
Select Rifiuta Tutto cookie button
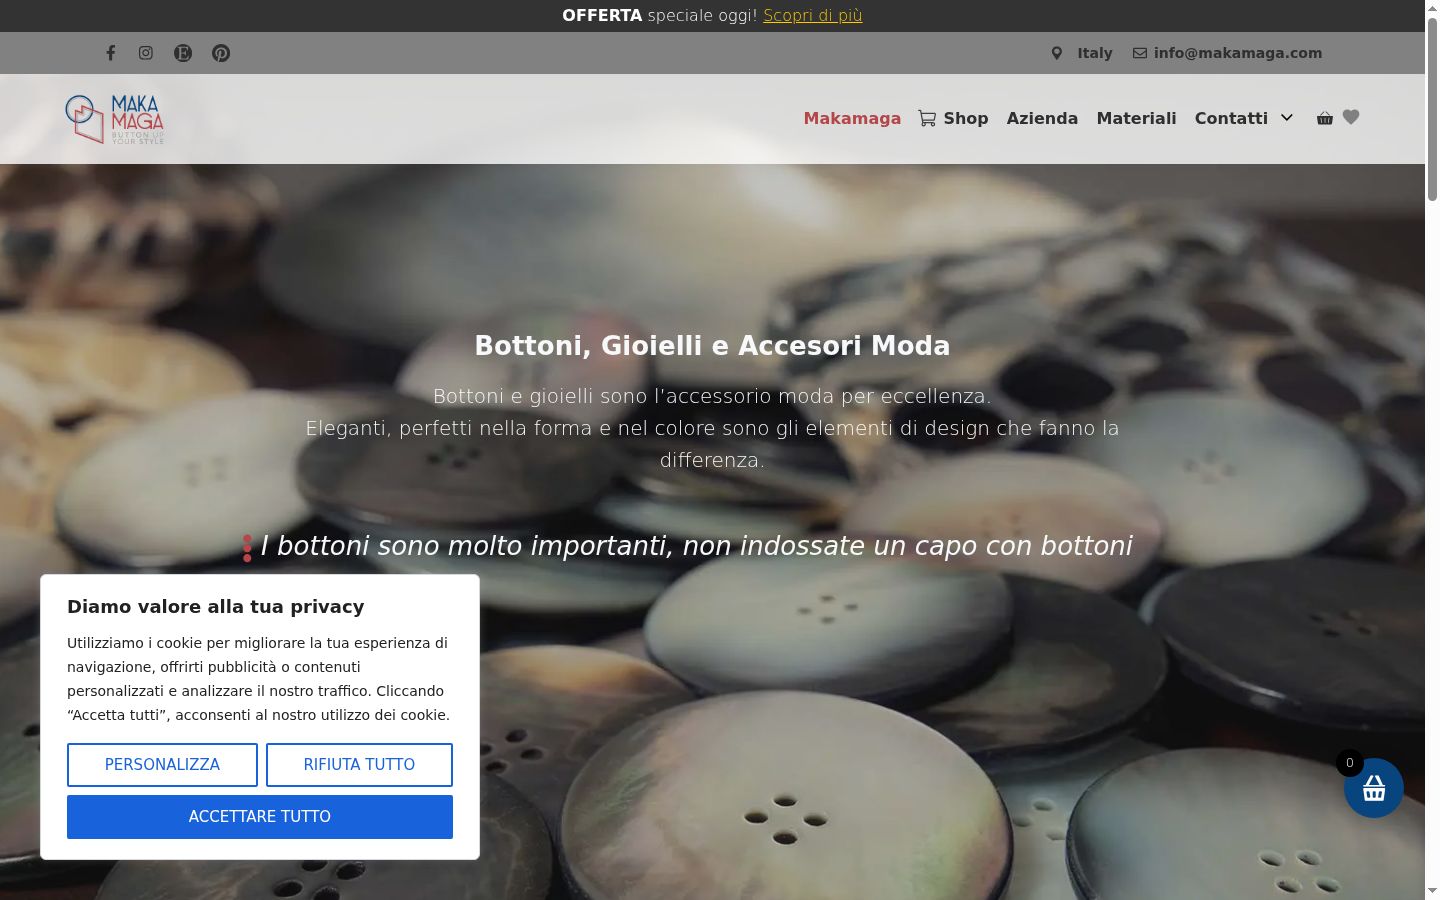click(x=359, y=765)
